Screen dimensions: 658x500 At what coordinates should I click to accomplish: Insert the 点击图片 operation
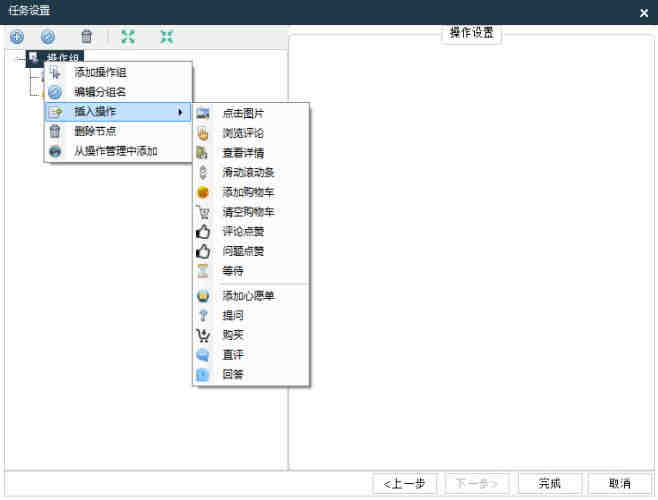click(x=251, y=113)
